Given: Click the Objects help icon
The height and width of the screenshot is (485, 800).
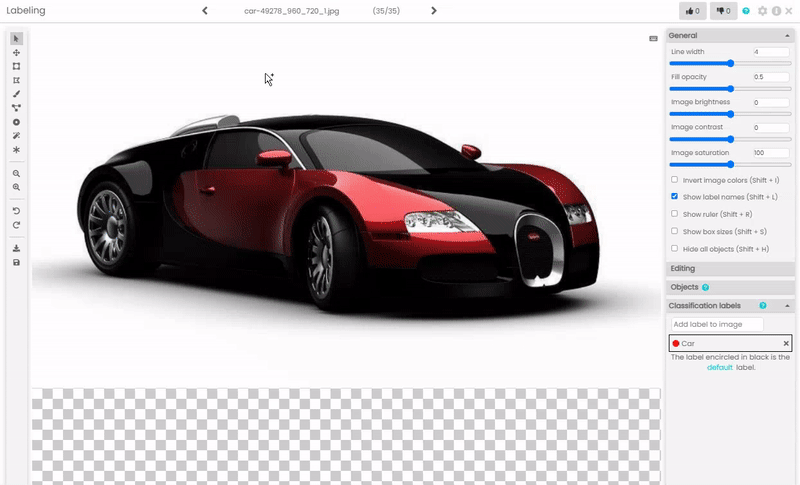Looking at the screenshot, I should pos(706,287).
